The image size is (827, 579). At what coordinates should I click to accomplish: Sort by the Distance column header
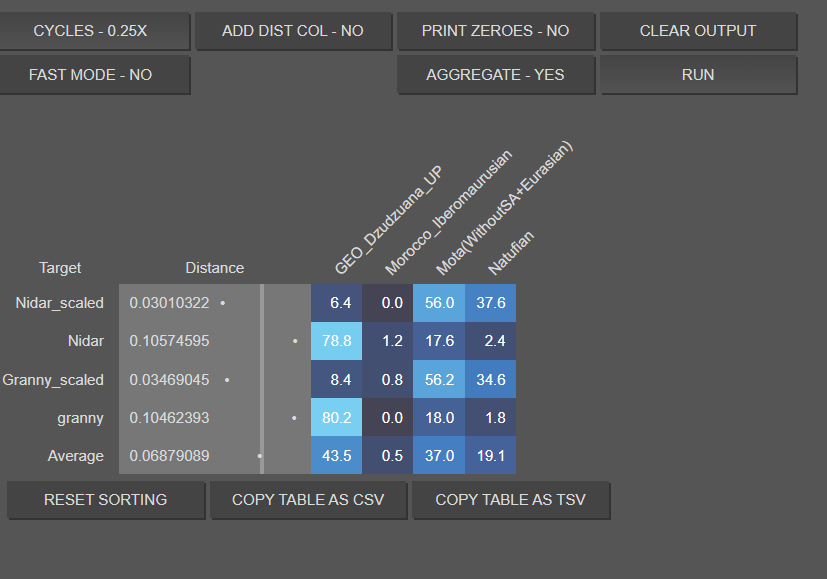coord(215,268)
